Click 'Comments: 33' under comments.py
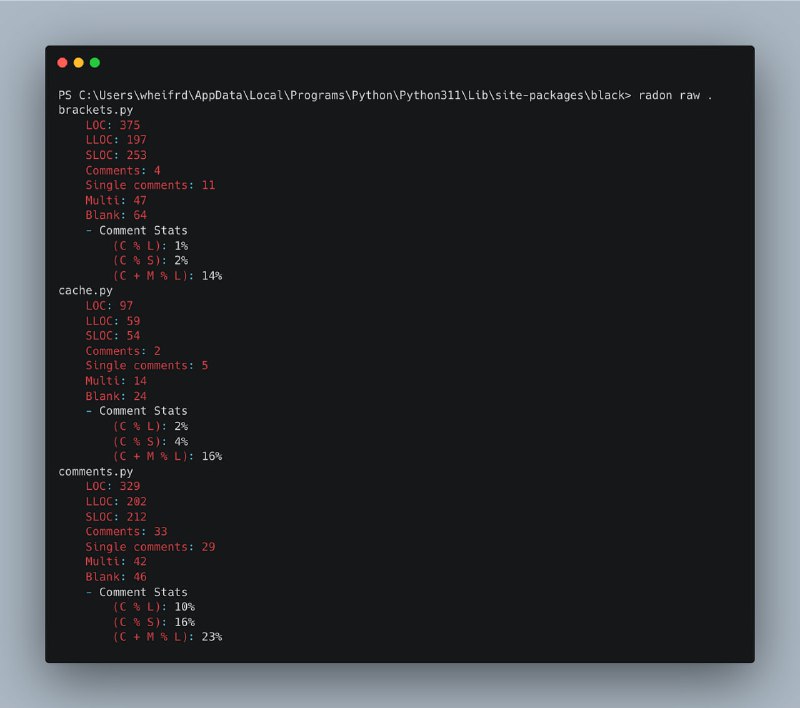The height and width of the screenshot is (708, 800). coord(127,532)
